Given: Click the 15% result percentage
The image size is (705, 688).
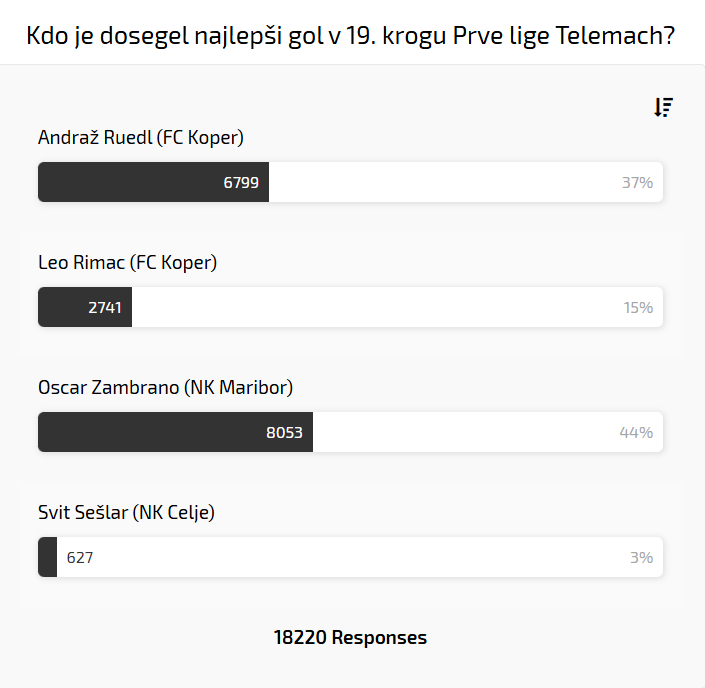Looking at the screenshot, I should (638, 308).
